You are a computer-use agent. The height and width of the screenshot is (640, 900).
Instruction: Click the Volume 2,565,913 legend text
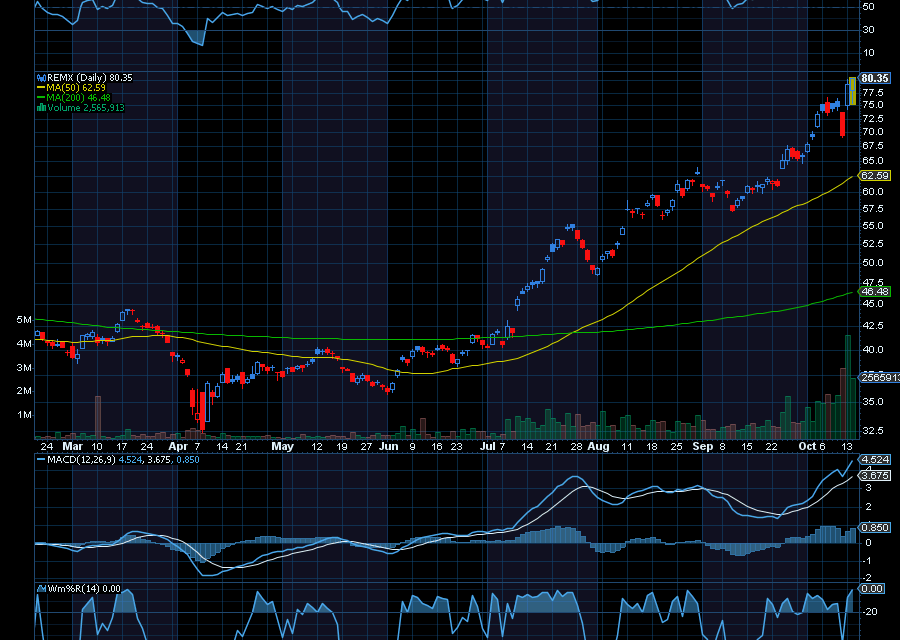pos(86,107)
